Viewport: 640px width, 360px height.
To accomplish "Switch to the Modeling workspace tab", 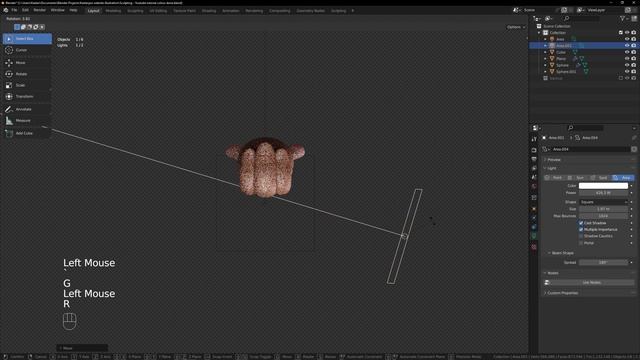I will (113, 11).
